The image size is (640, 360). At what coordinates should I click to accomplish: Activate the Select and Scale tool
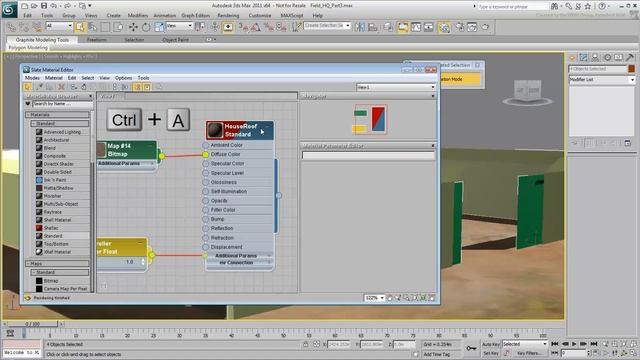(159, 27)
